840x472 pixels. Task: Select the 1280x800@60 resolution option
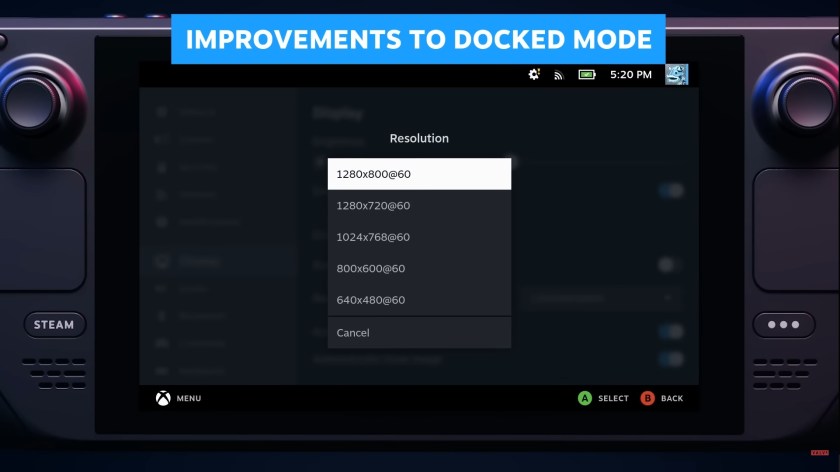tap(419, 174)
